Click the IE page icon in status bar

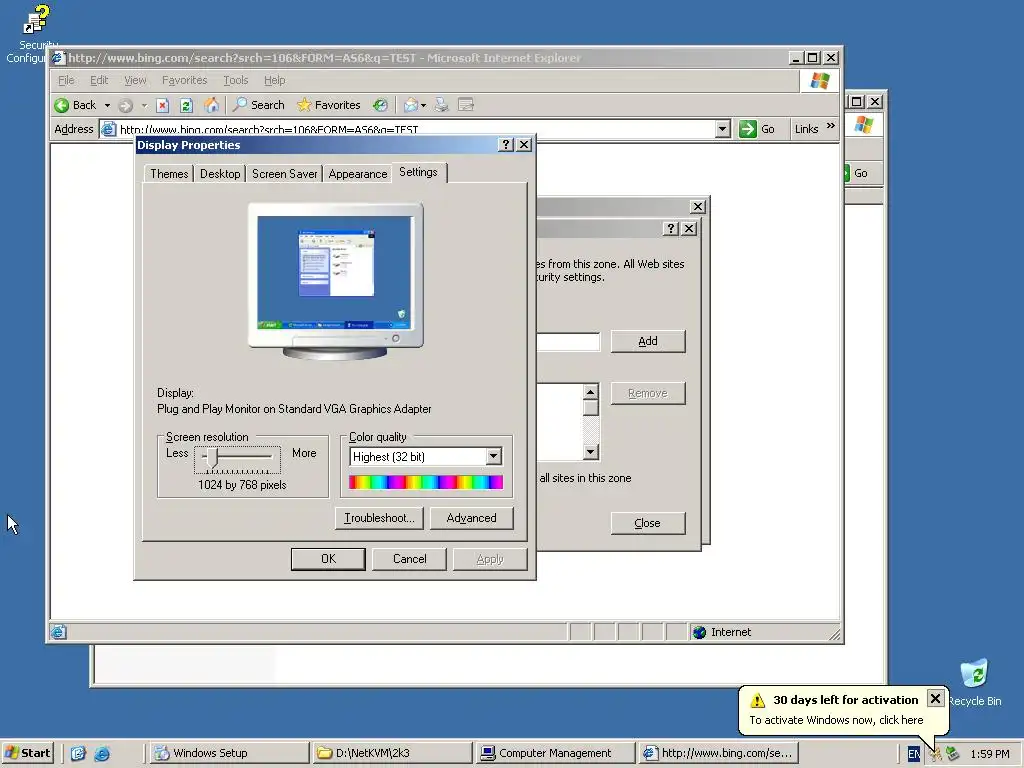pos(59,632)
